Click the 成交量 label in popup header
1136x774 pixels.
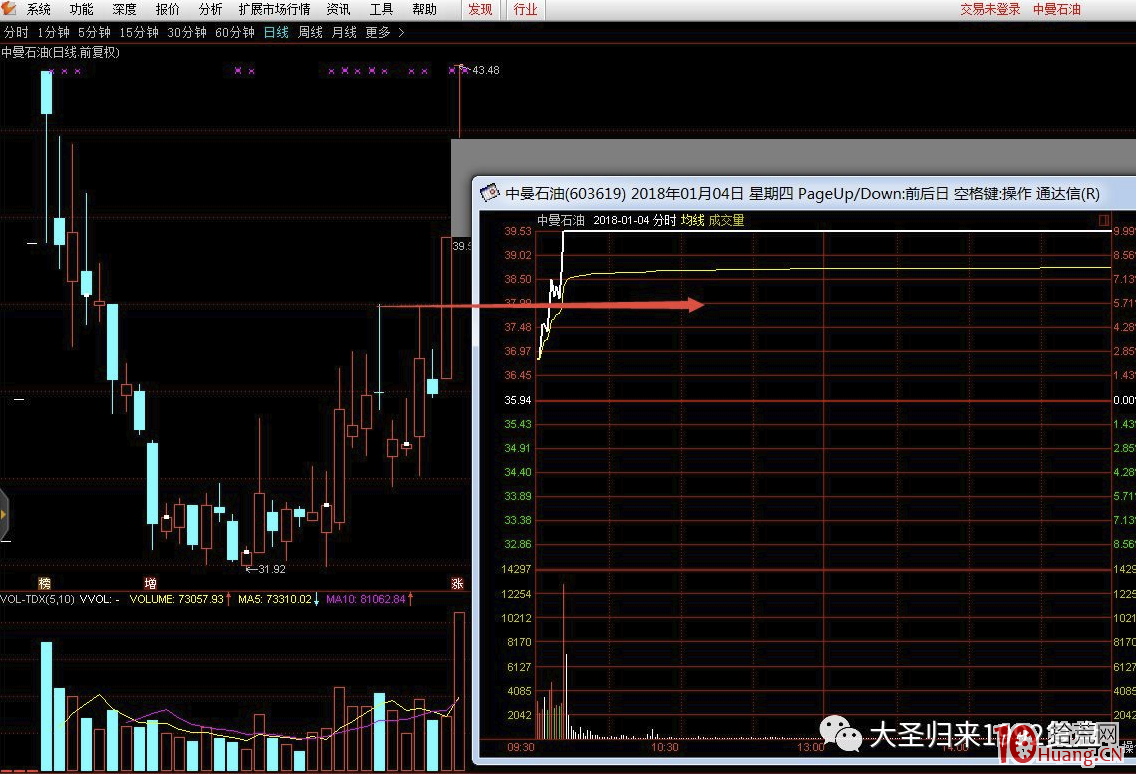tap(726, 220)
